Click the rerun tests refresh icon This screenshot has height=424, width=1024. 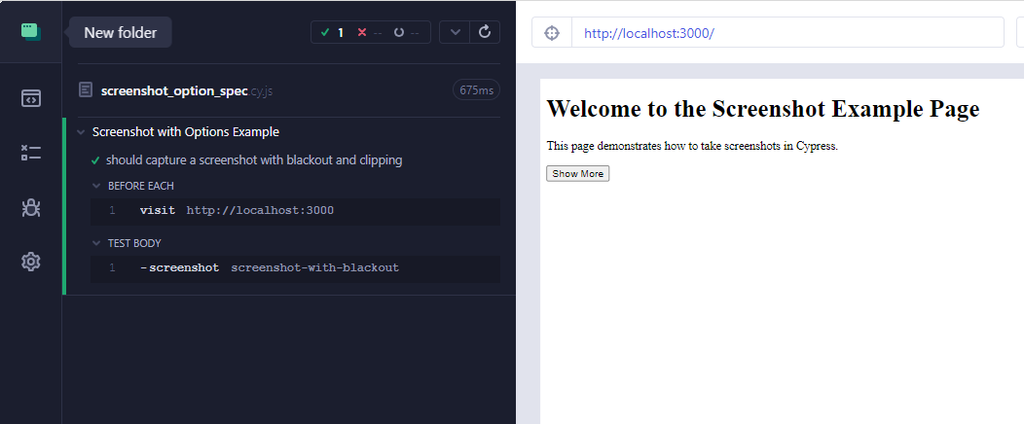[x=485, y=32]
